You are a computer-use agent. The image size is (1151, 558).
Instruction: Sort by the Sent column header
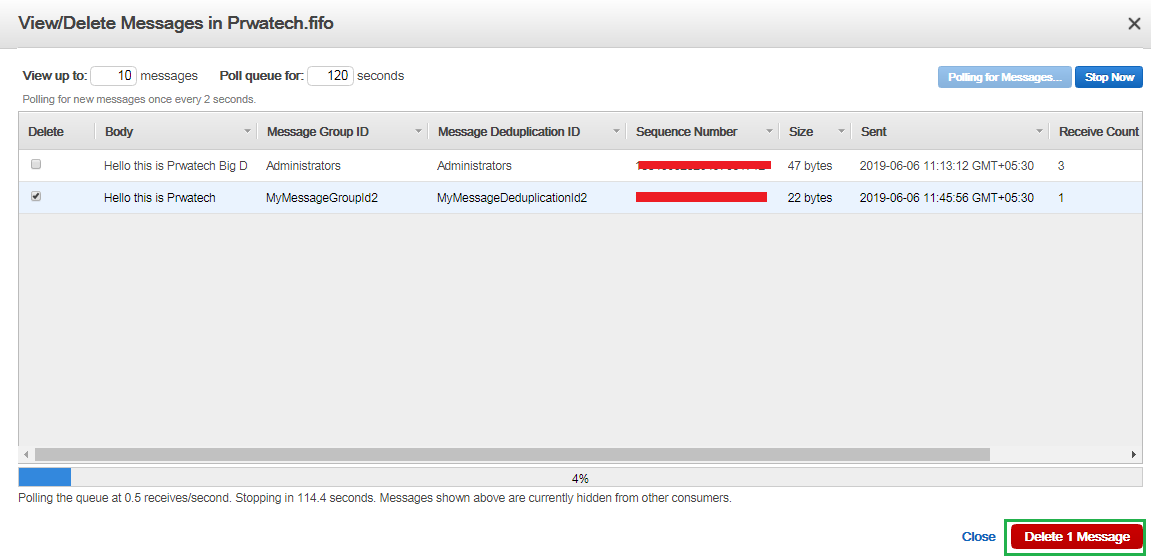click(x=874, y=132)
